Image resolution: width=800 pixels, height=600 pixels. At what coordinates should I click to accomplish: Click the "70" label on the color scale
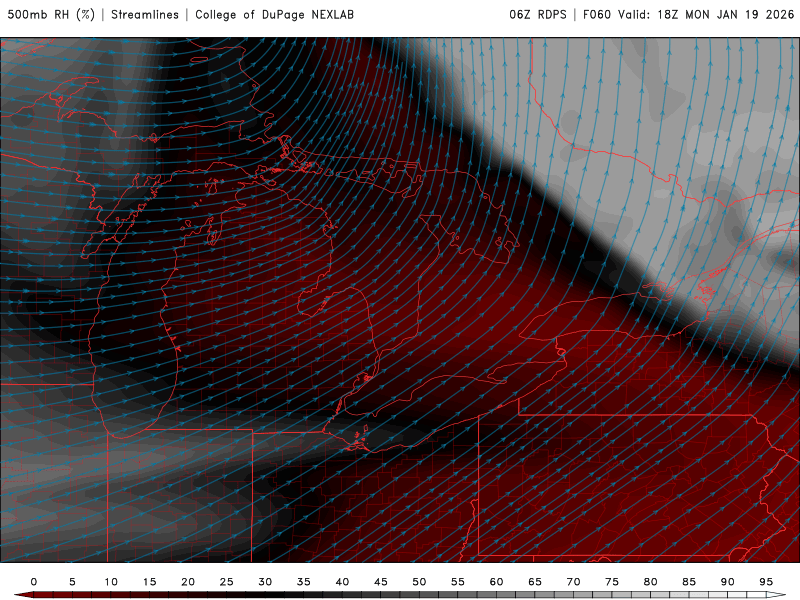pyautogui.click(x=573, y=582)
